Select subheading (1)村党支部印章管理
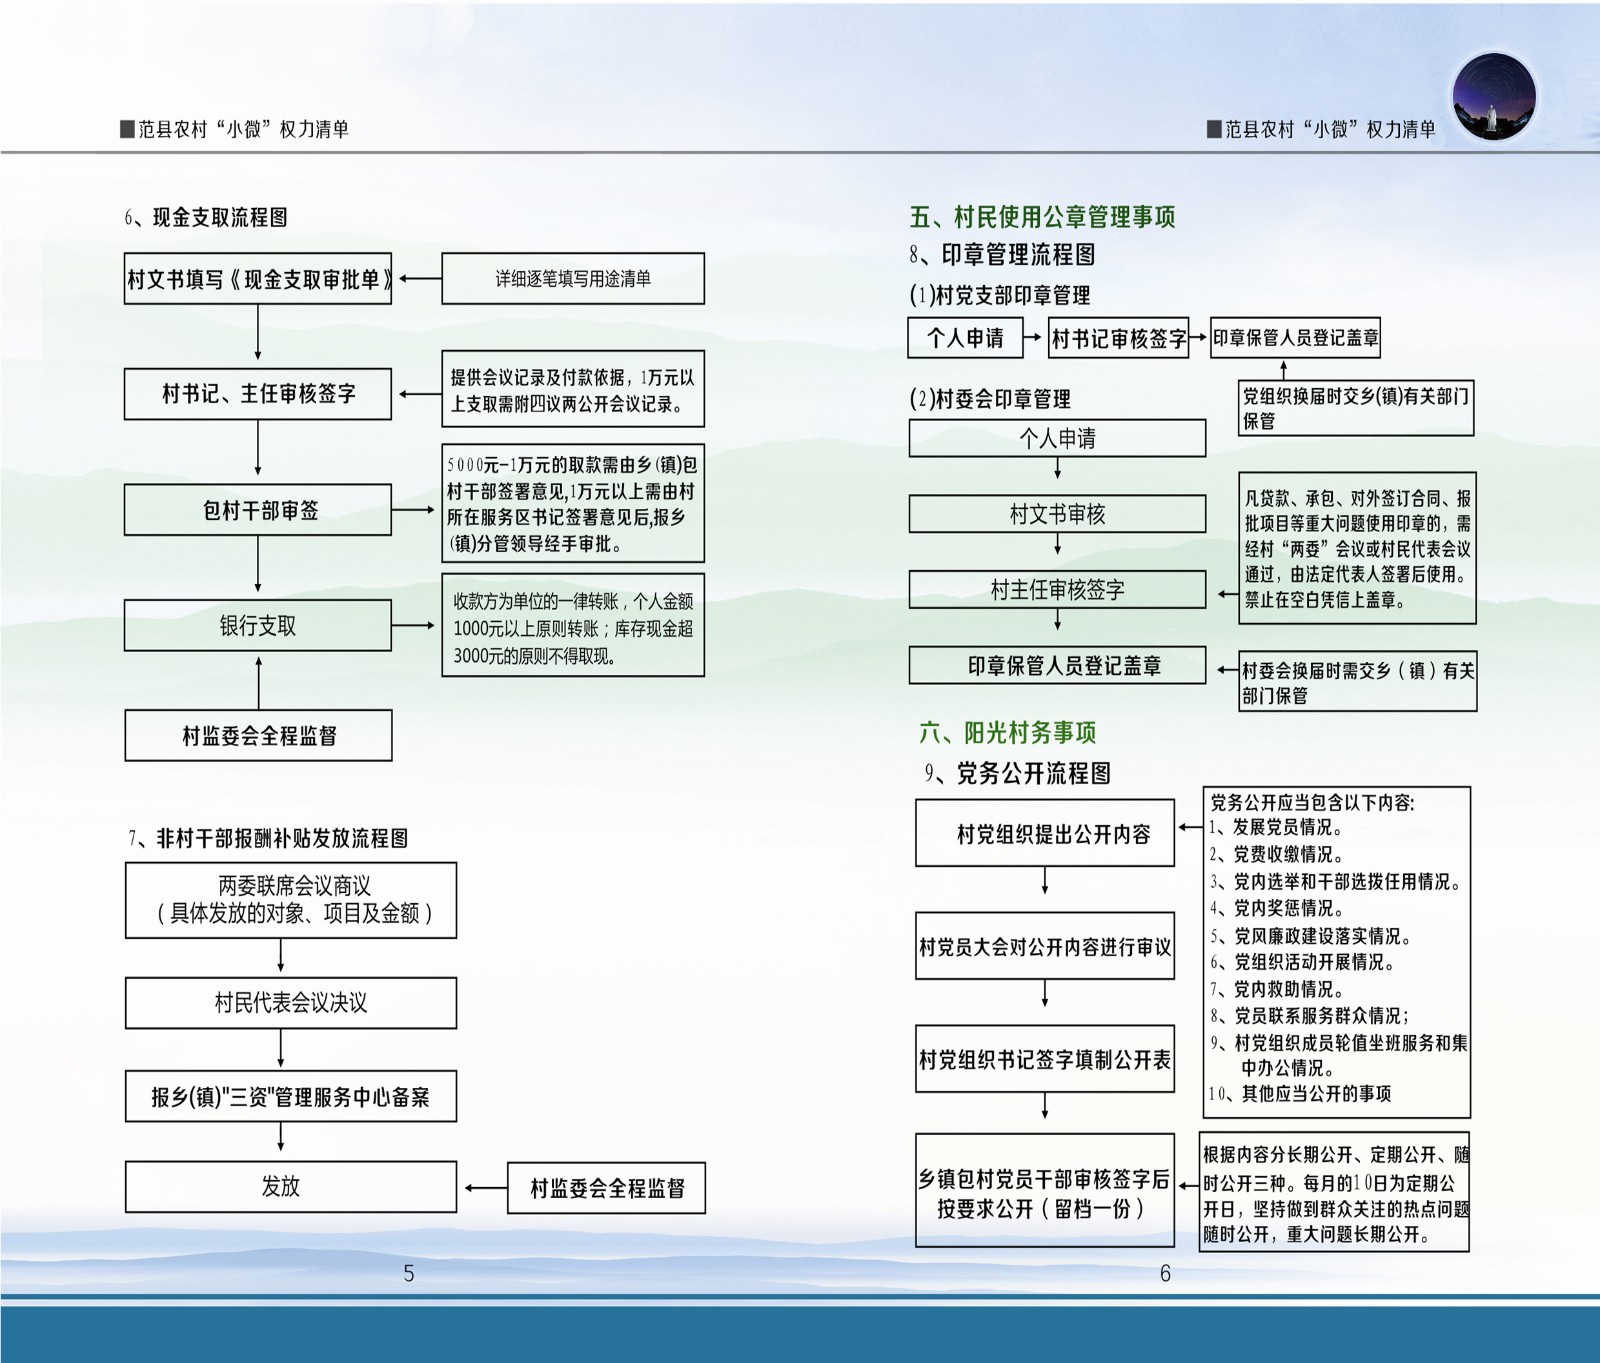The width and height of the screenshot is (1600, 1363). point(1000,295)
